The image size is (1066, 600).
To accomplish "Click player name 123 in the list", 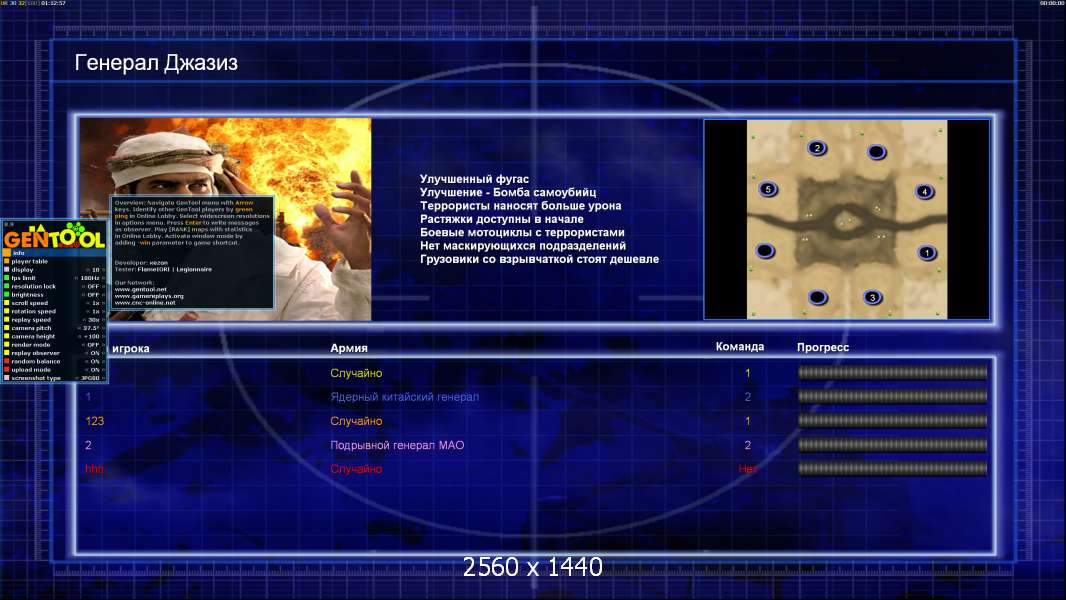I will [x=94, y=421].
